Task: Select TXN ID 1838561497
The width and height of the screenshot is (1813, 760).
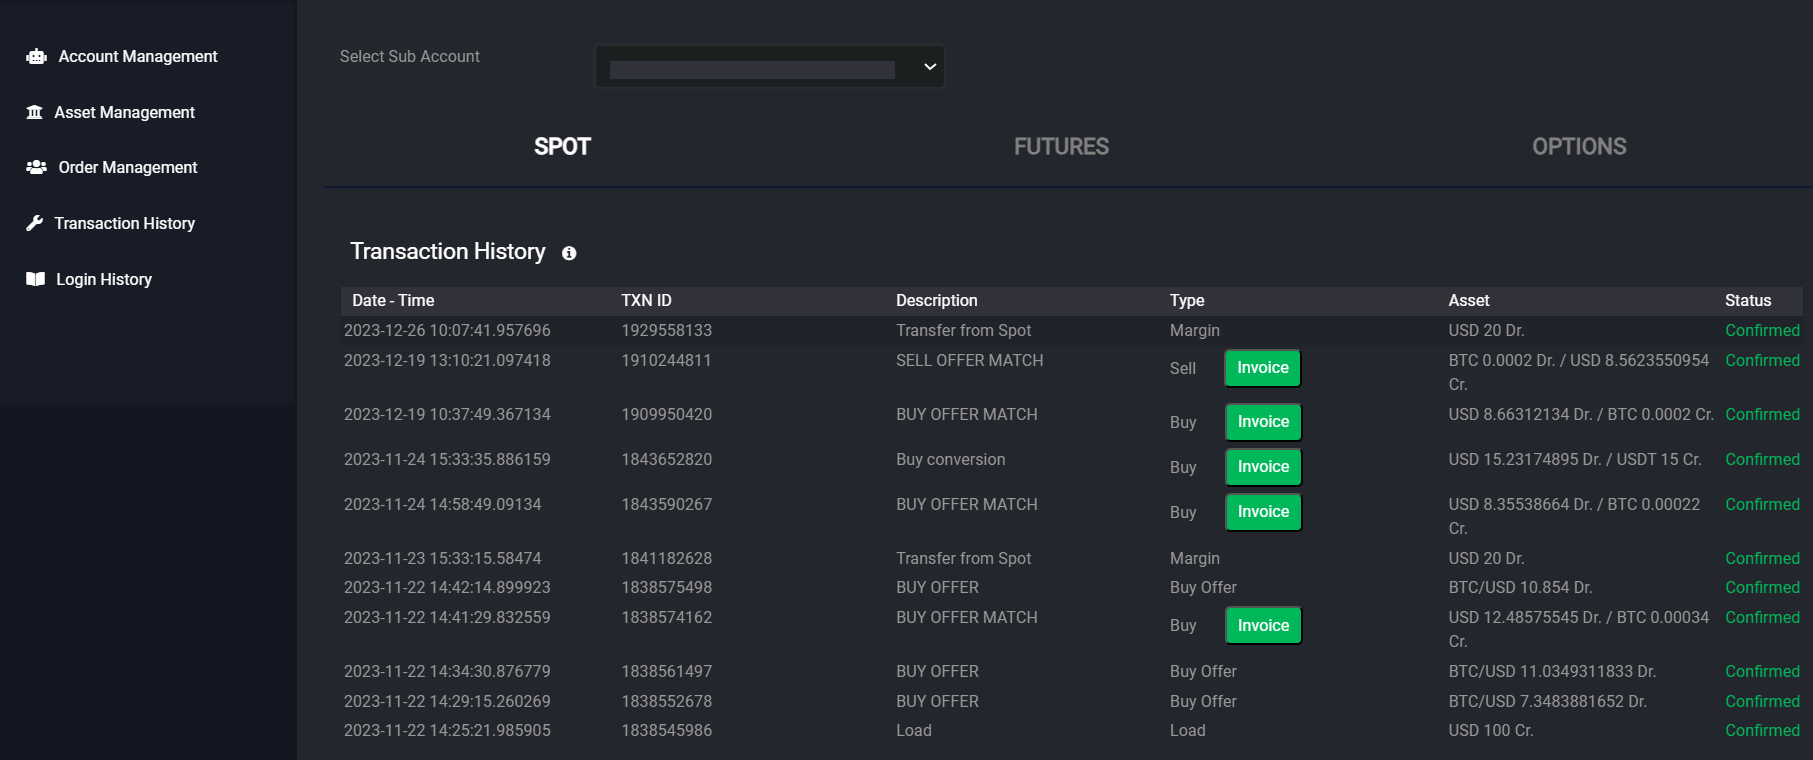Action: (667, 671)
